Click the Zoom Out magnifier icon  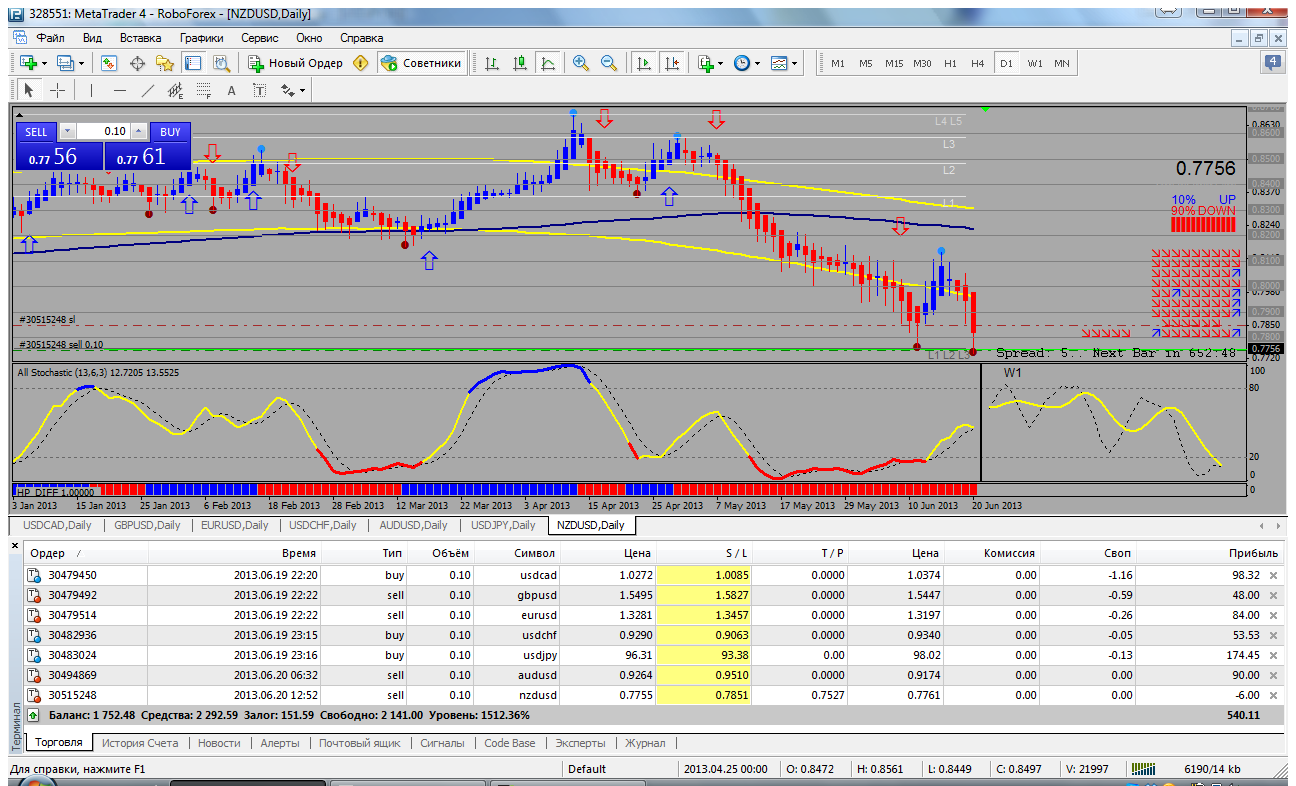[608, 63]
